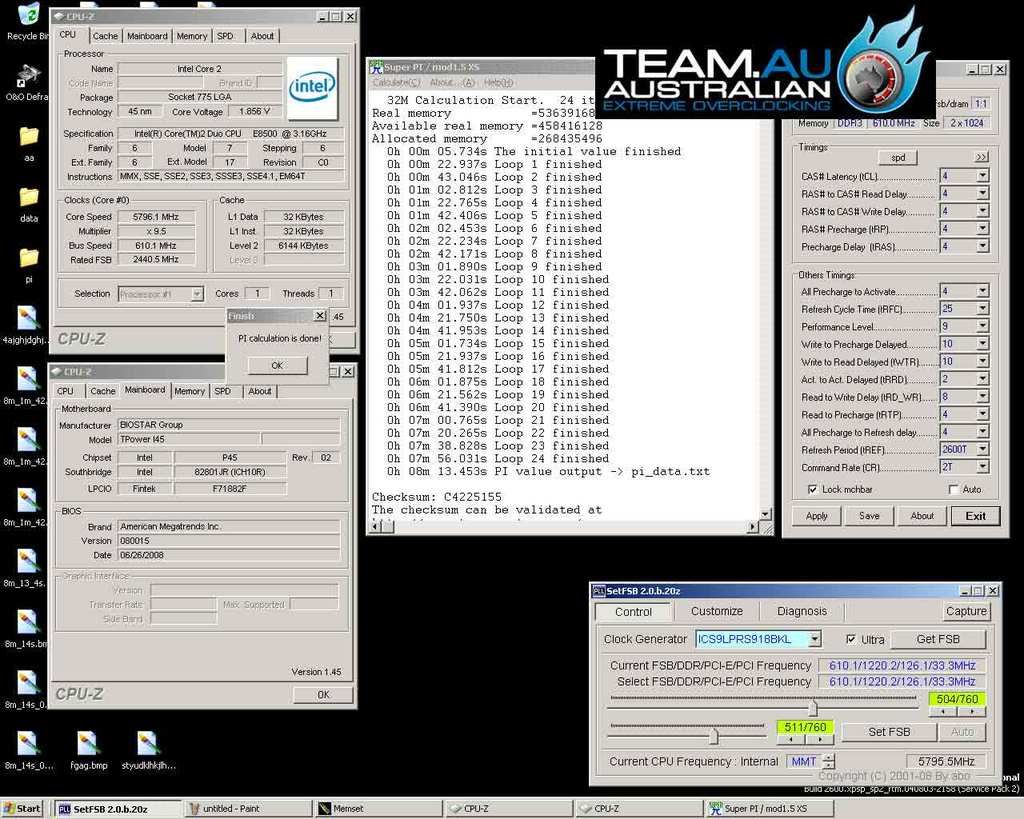This screenshot has height=819, width=1024.
Task: Expand the Refresh Cycle Time (tRFC) dropdown
Action: (x=982, y=308)
